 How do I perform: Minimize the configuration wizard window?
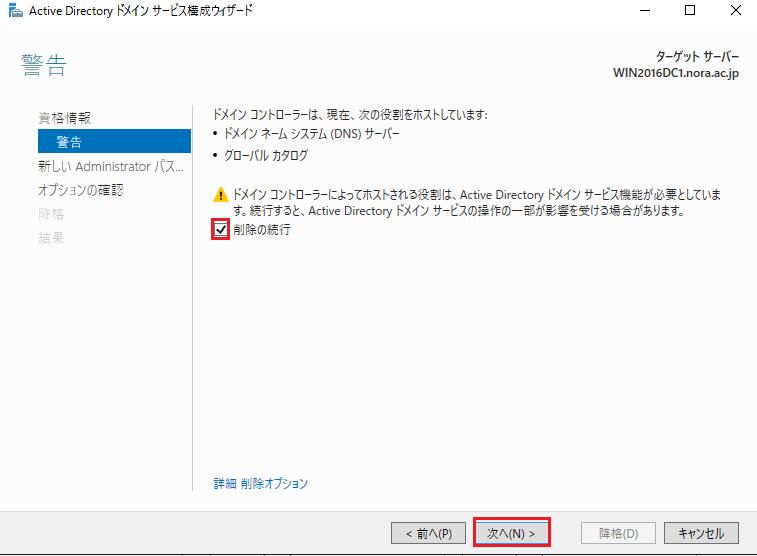pos(645,10)
